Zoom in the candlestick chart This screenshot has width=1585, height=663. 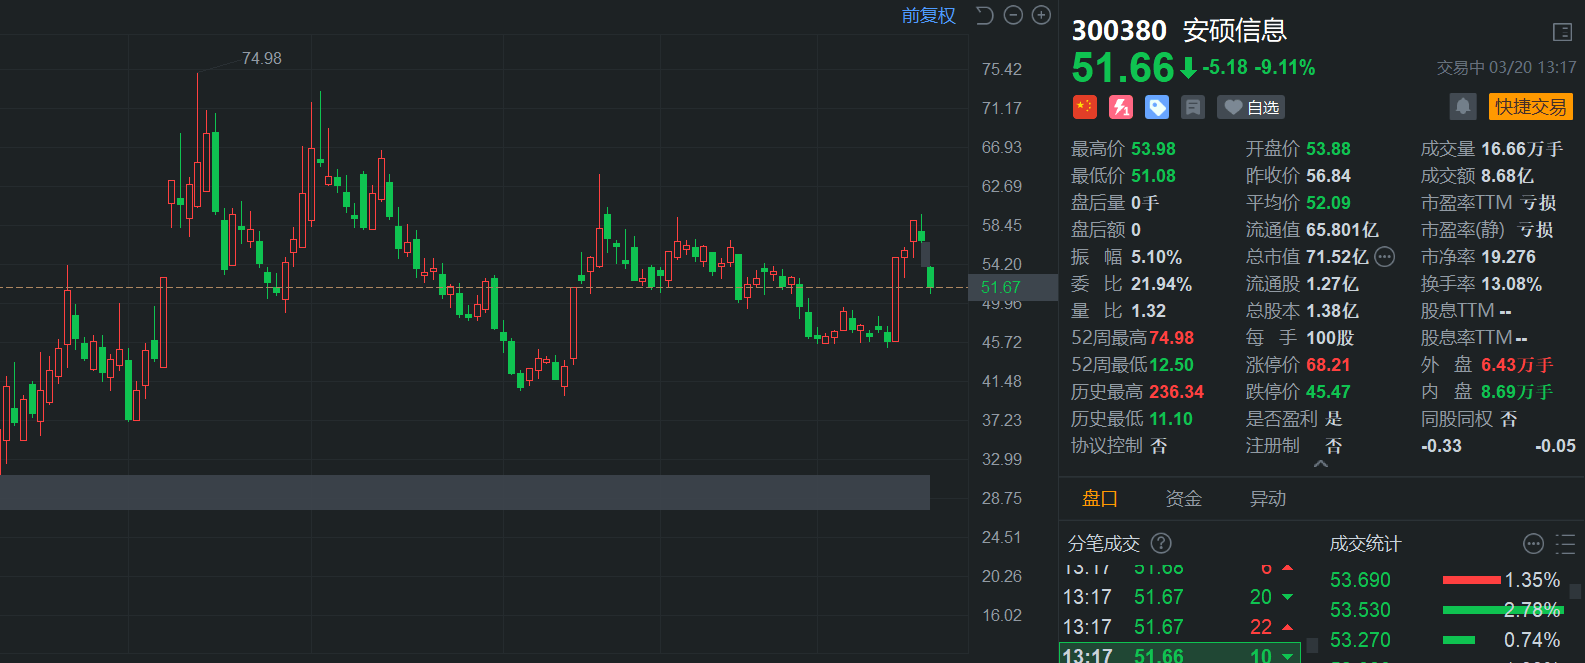[1041, 15]
